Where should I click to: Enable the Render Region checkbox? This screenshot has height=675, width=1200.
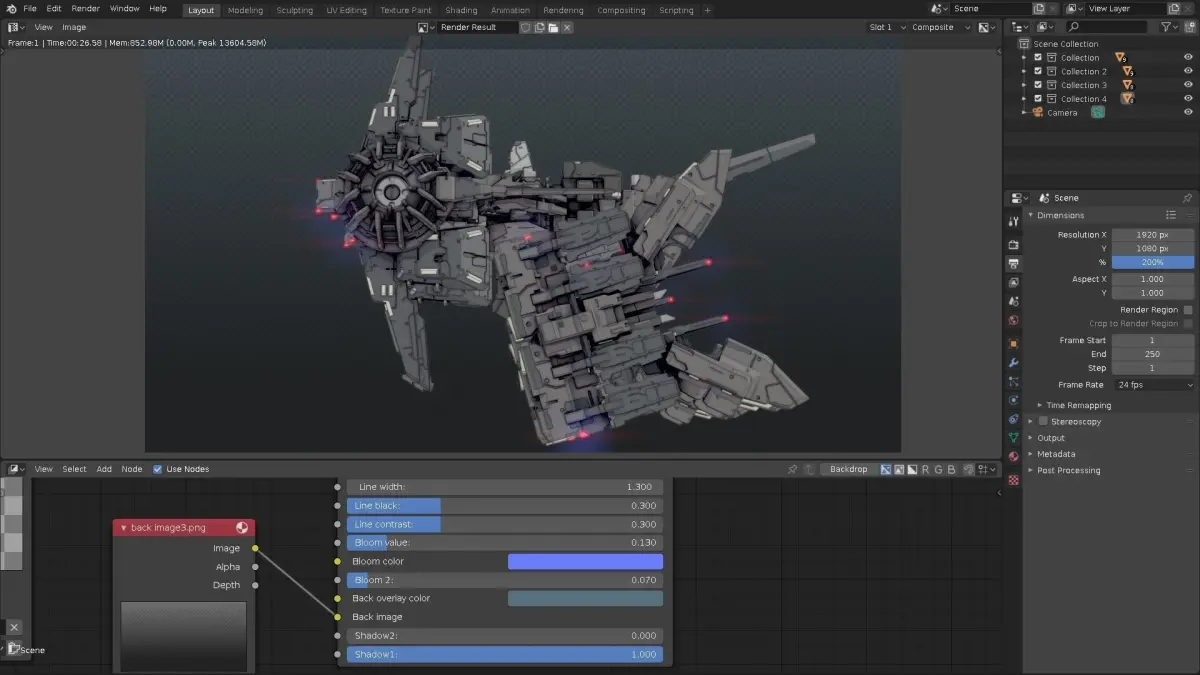tap(1188, 310)
